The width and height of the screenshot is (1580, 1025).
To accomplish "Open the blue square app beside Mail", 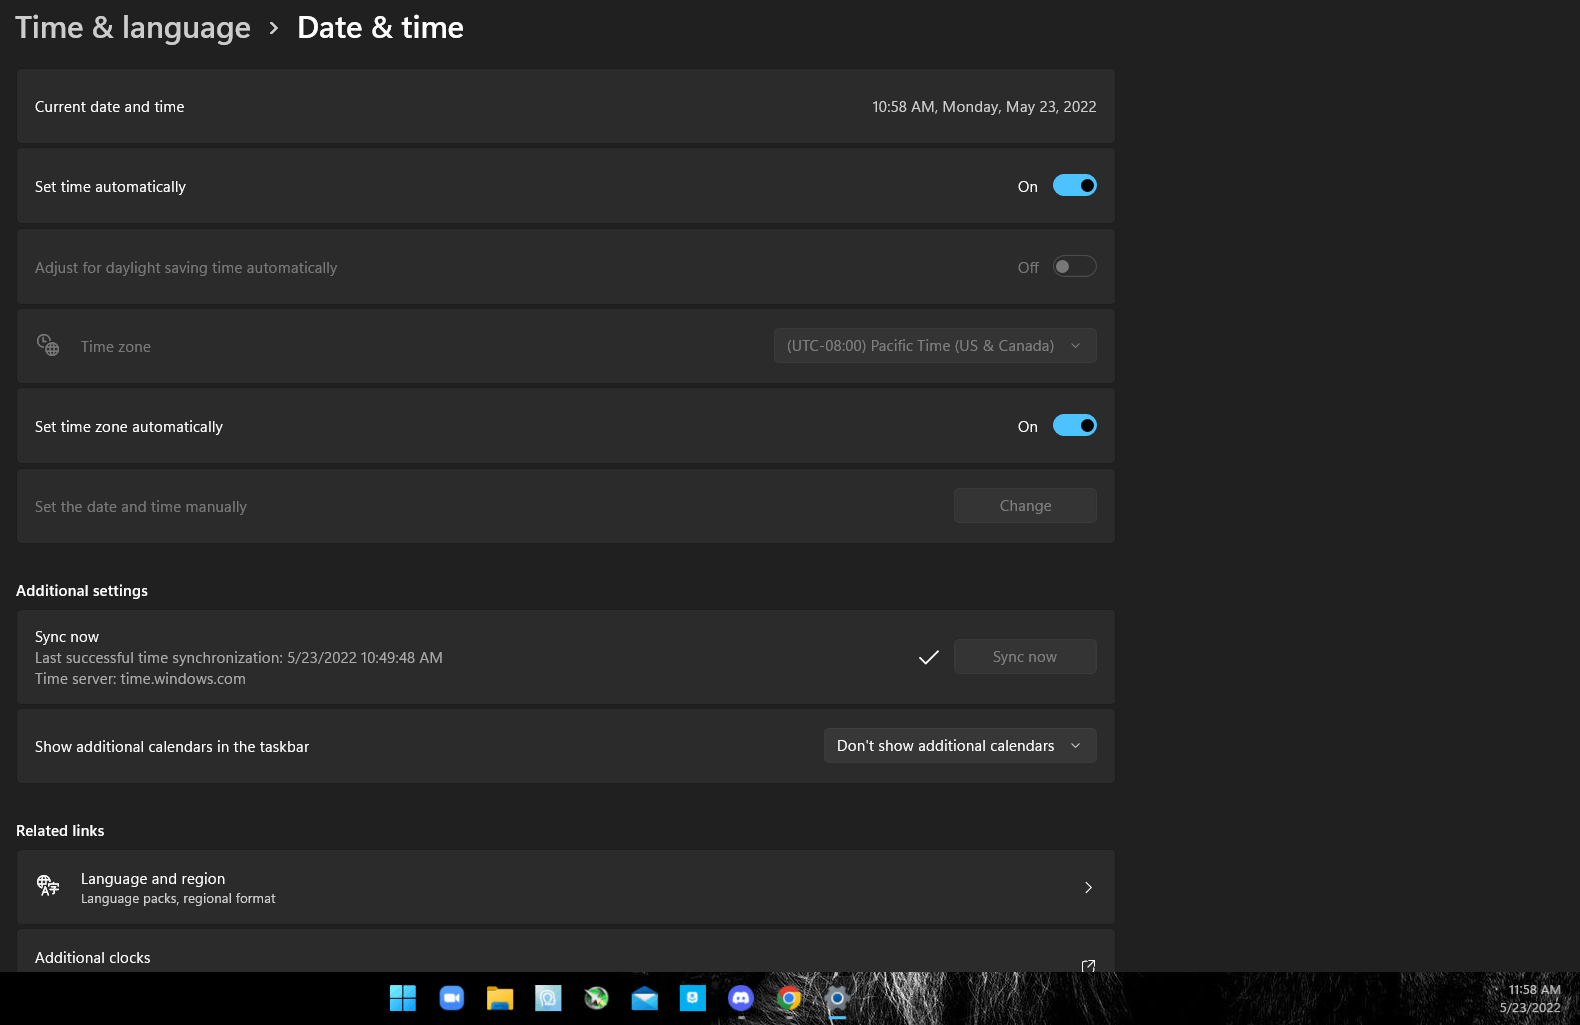I will click(693, 998).
